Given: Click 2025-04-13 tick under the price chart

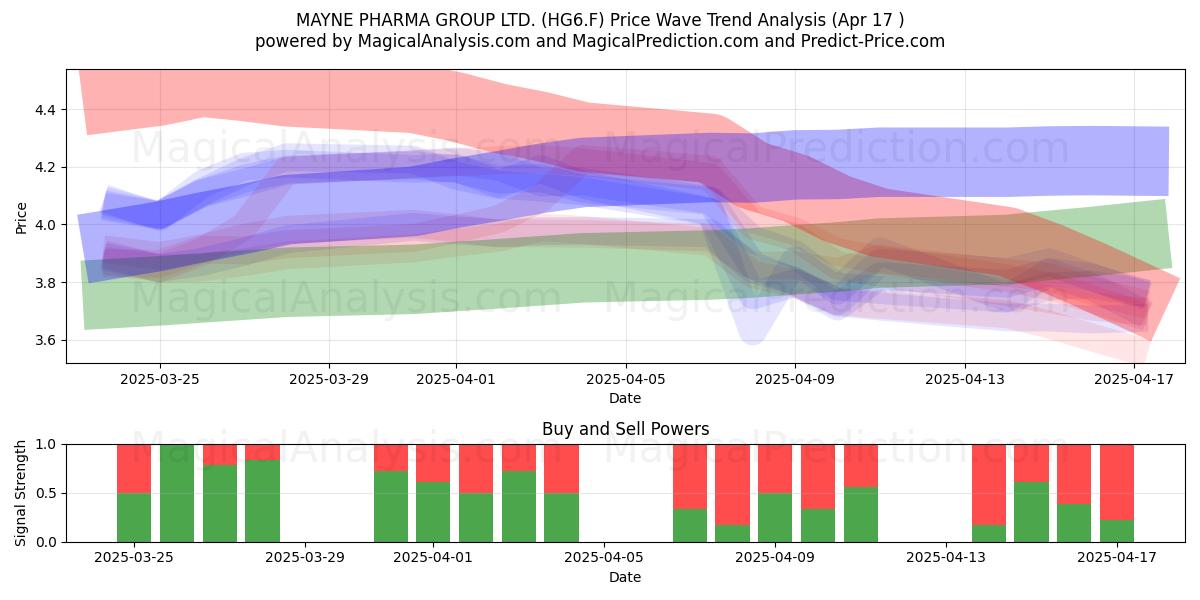Looking at the screenshot, I should pyautogui.click(x=965, y=379).
